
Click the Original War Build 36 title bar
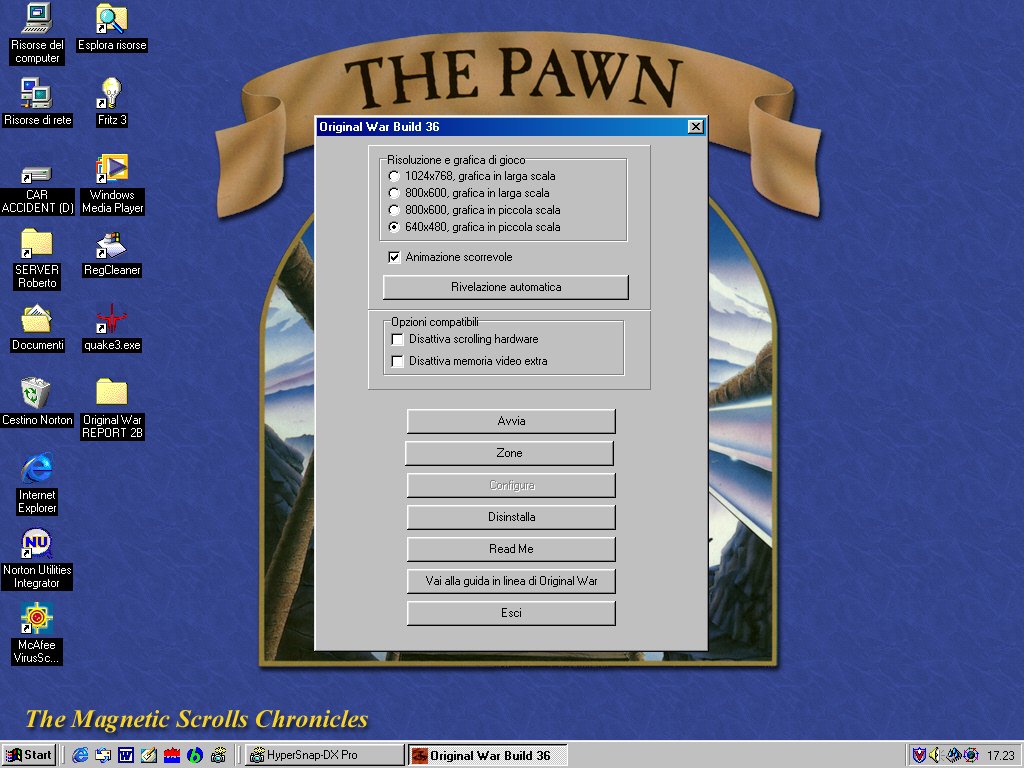coord(500,127)
